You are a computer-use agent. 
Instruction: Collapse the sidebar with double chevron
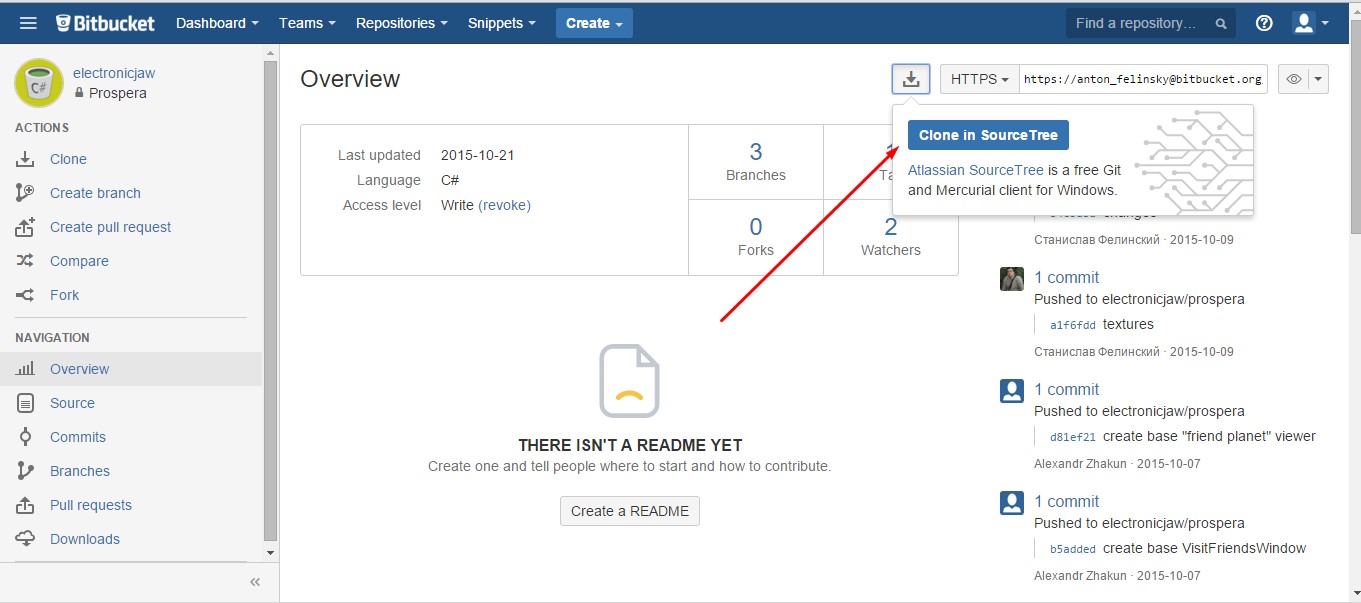[x=255, y=582]
